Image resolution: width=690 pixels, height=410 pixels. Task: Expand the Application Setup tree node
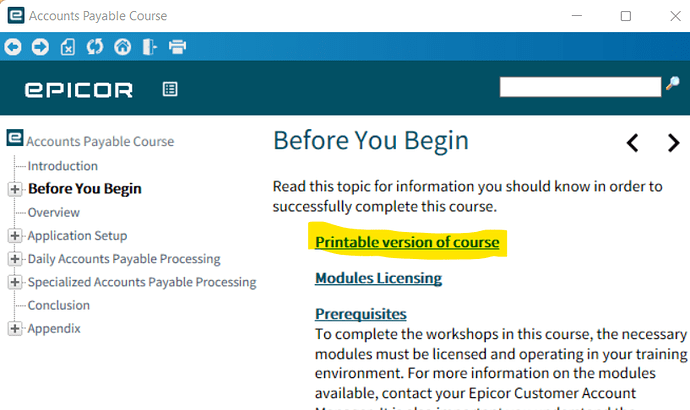[15, 236]
